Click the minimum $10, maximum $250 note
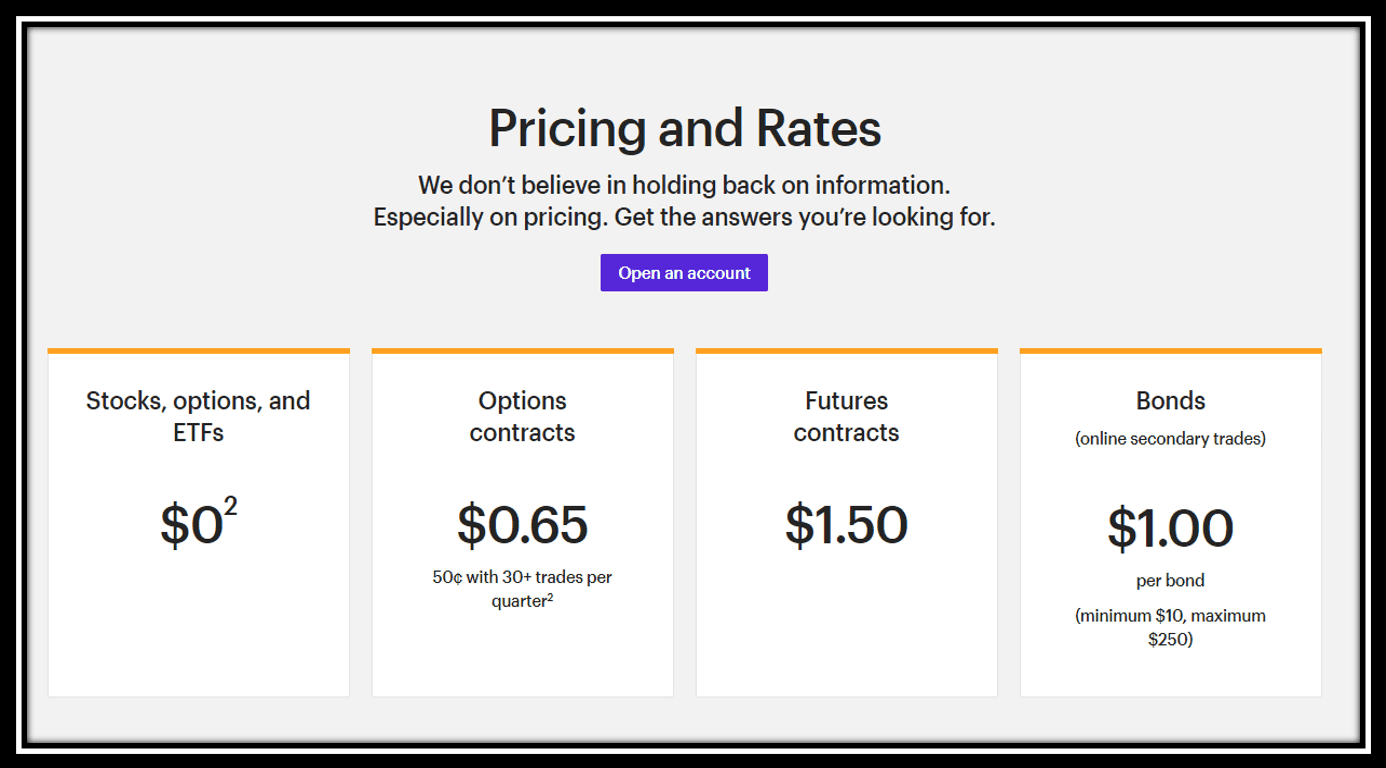 tap(1170, 627)
